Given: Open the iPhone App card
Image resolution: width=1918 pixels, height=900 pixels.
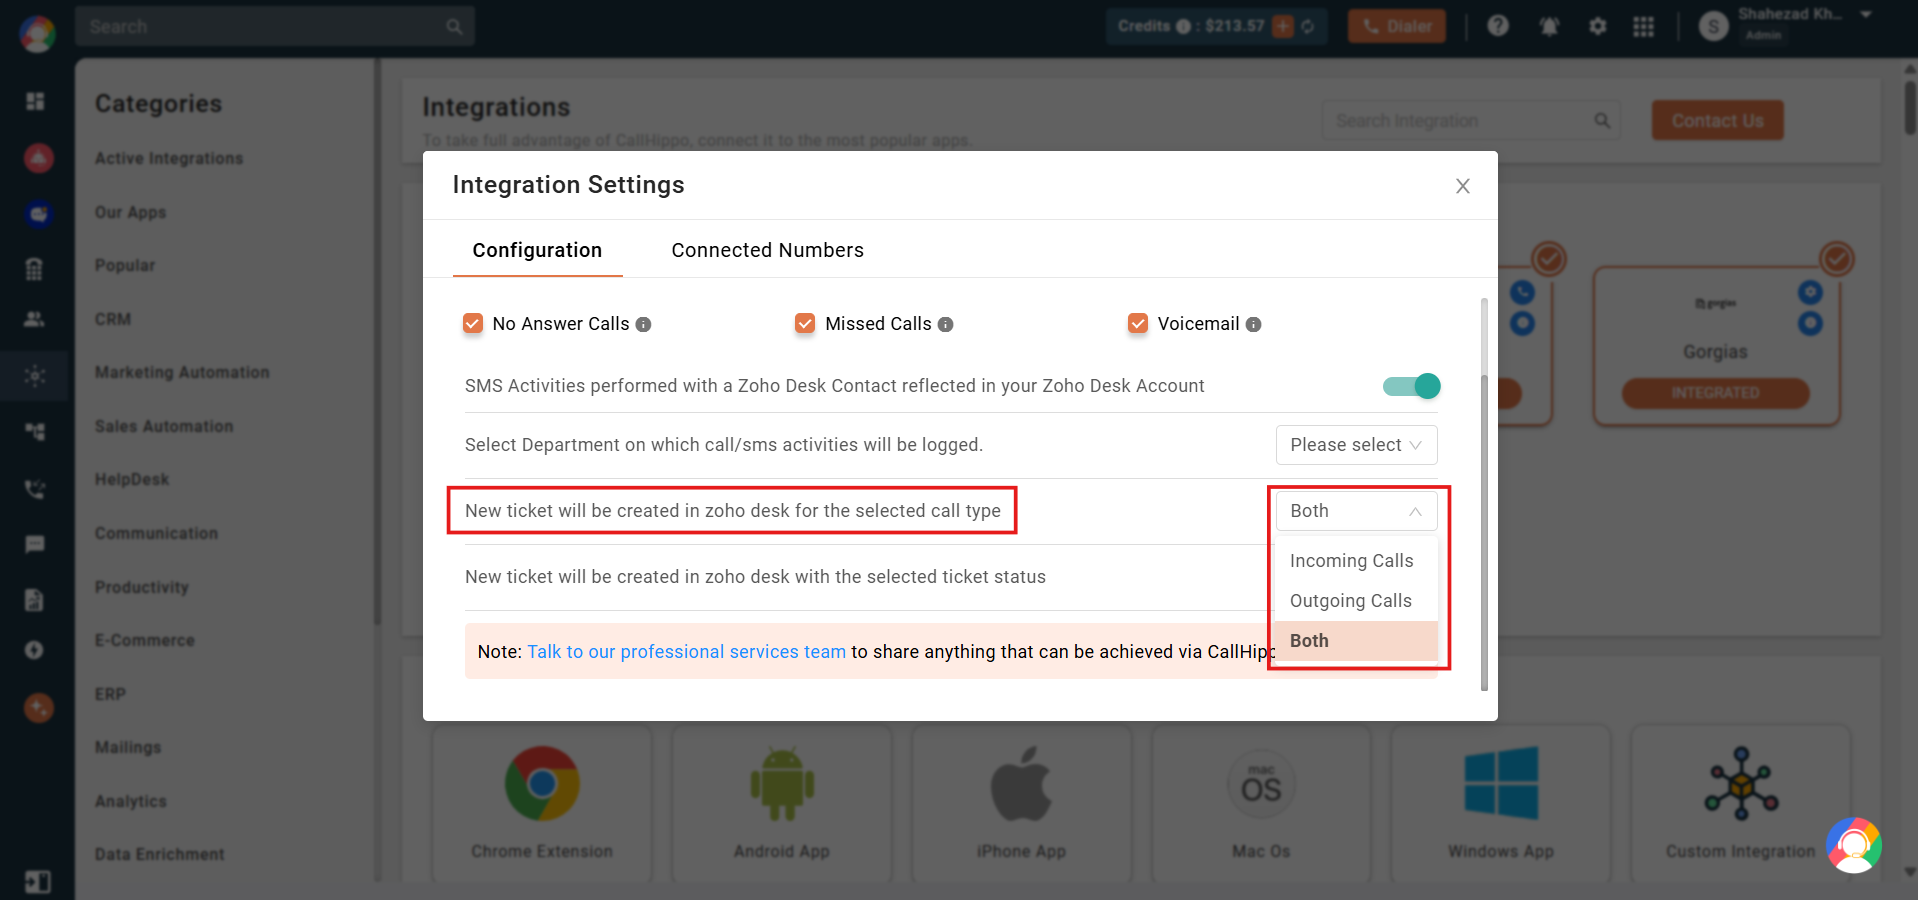Looking at the screenshot, I should (x=1021, y=802).
